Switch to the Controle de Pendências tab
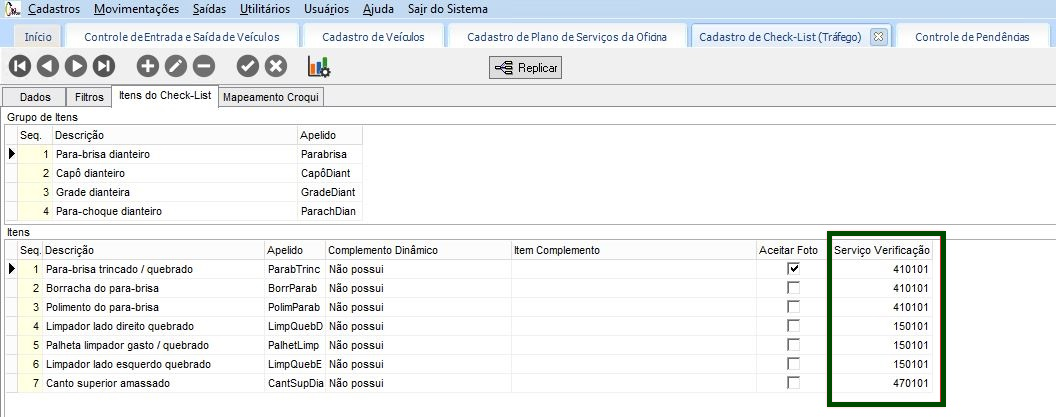 [972, 36]
